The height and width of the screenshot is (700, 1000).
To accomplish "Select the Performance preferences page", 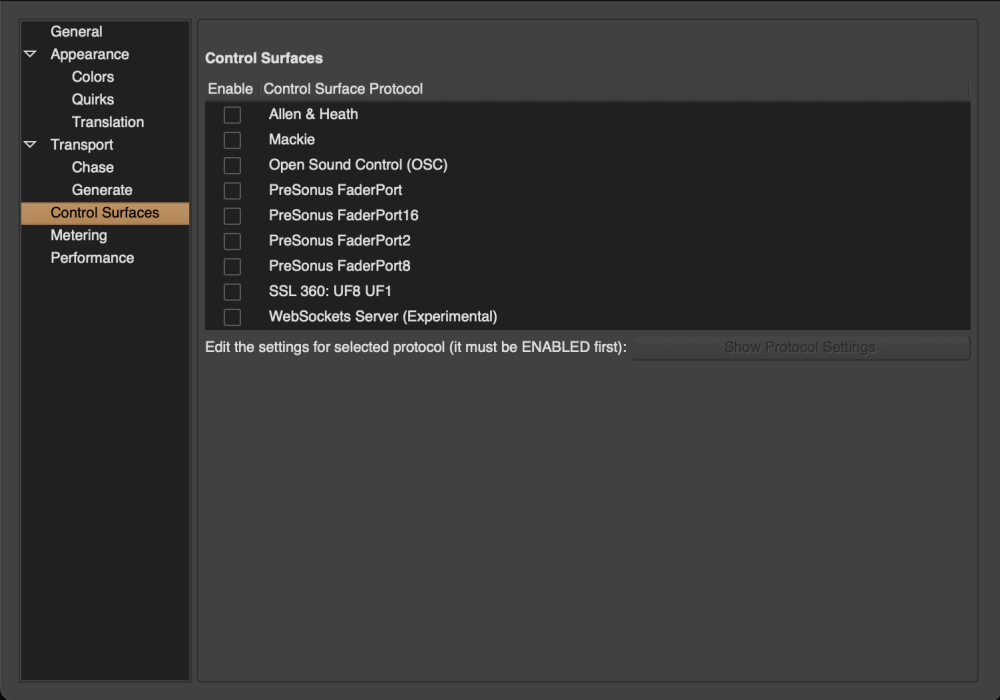I will point(92,257).
